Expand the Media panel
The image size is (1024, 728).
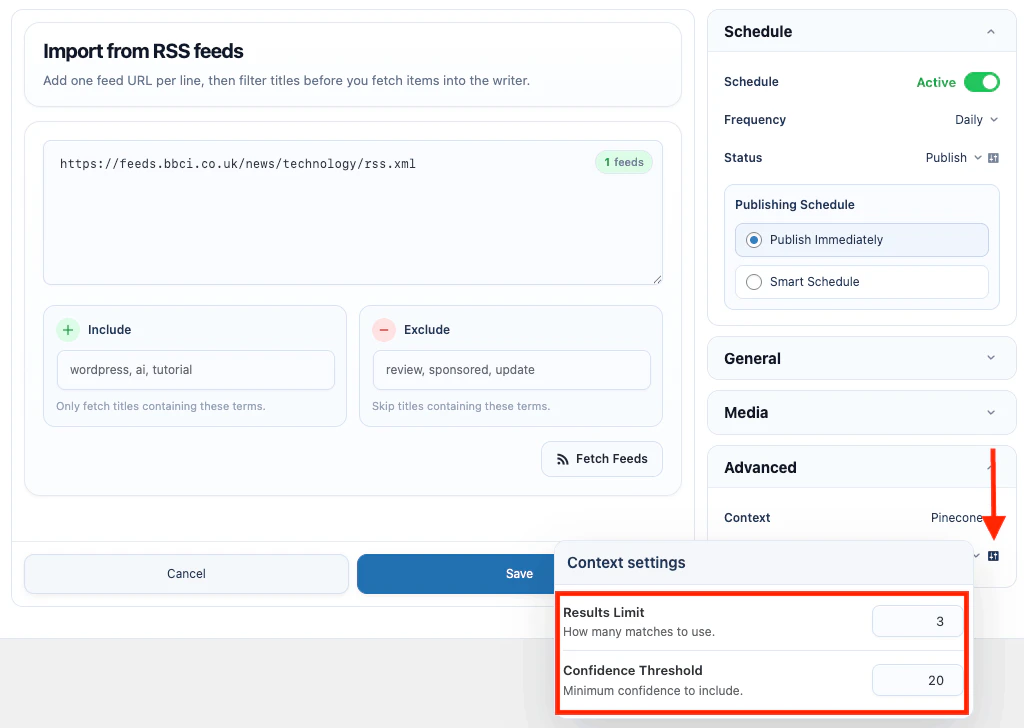[x=861, y=413]
